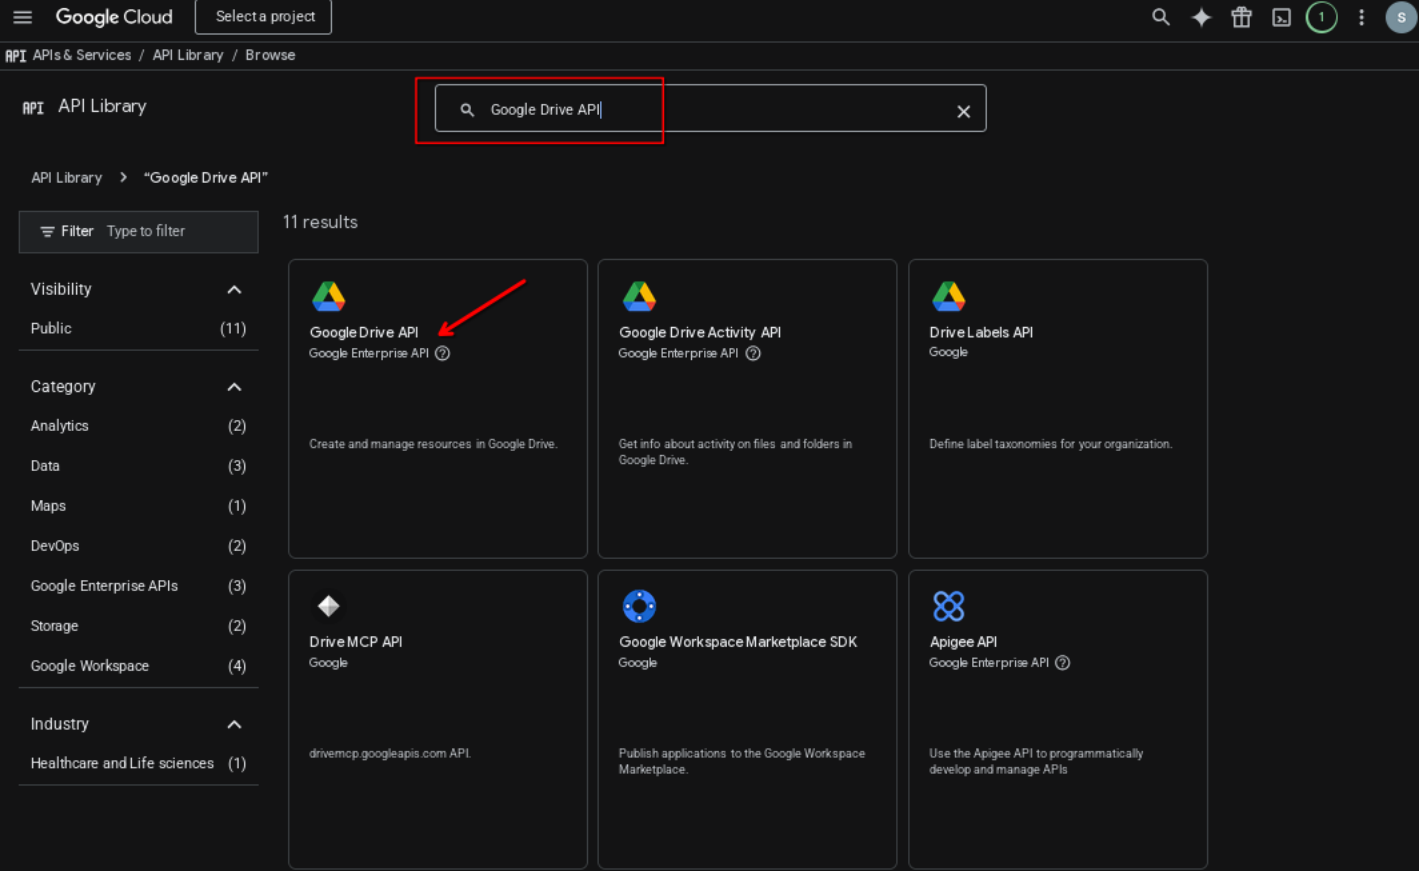Click the API icon in the breadcrumb bar
The image size is (1419, 871).
point(15,56)
